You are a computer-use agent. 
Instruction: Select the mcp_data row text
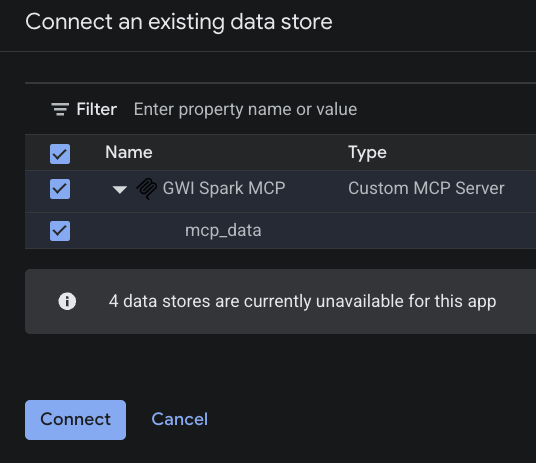pyautogui.click(x=223, y=230)
